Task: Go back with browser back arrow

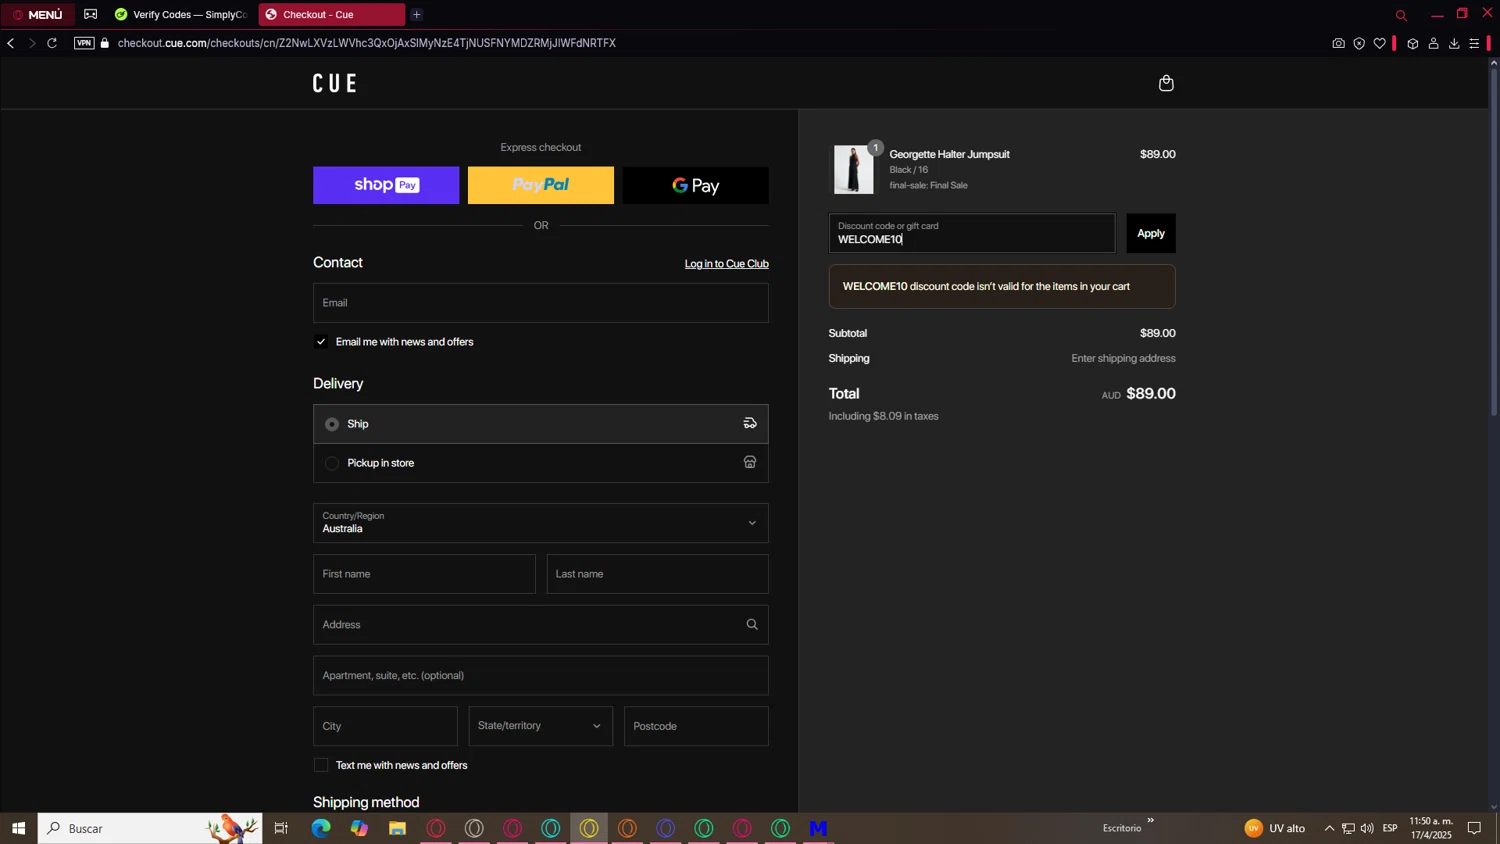Action: [11, 43]
